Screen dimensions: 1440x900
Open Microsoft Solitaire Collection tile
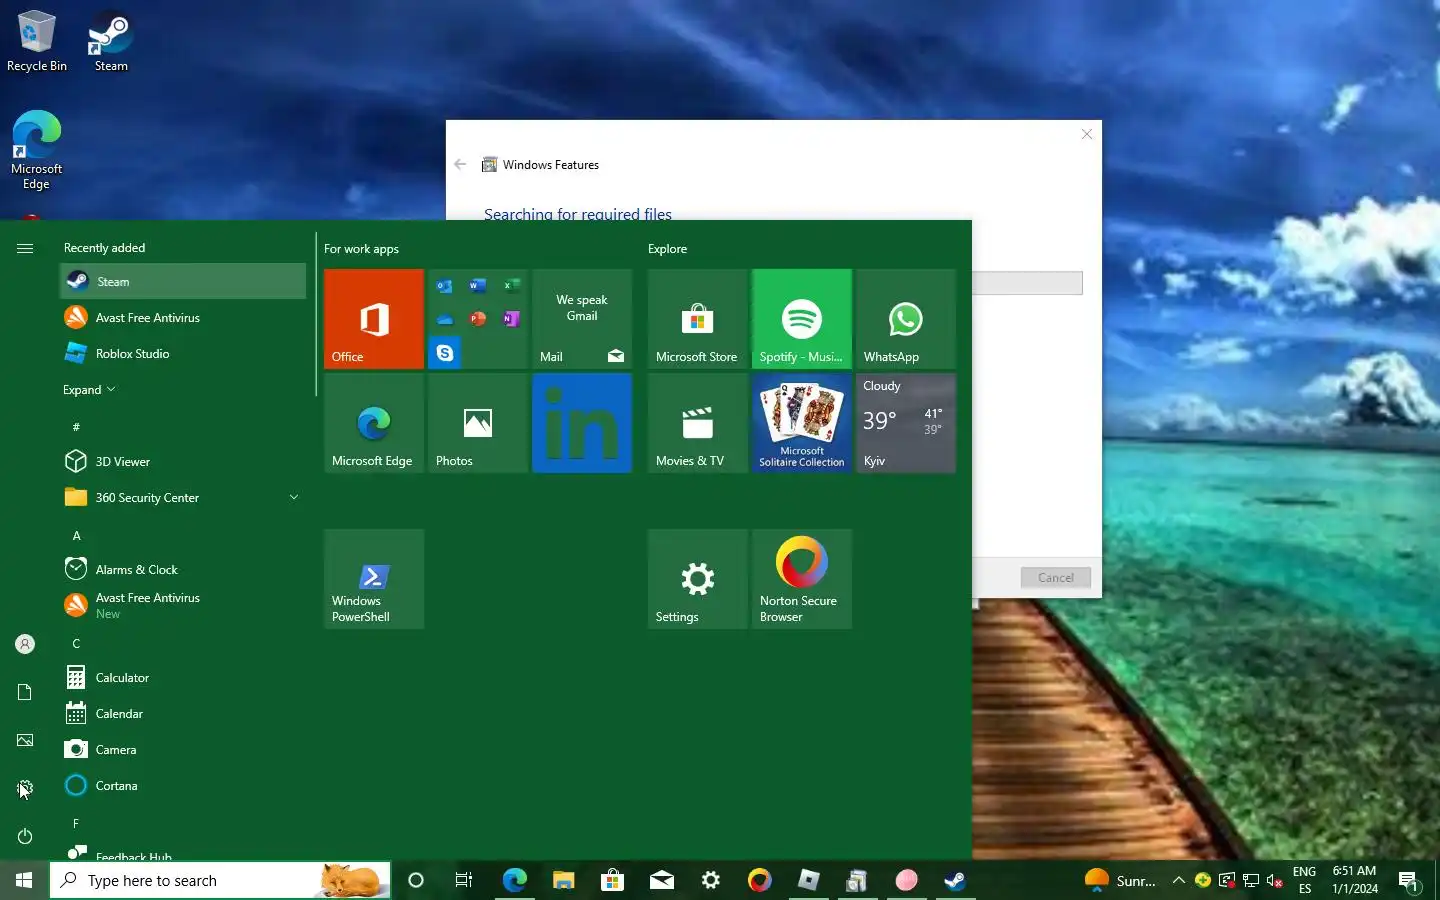coord(802,423)
